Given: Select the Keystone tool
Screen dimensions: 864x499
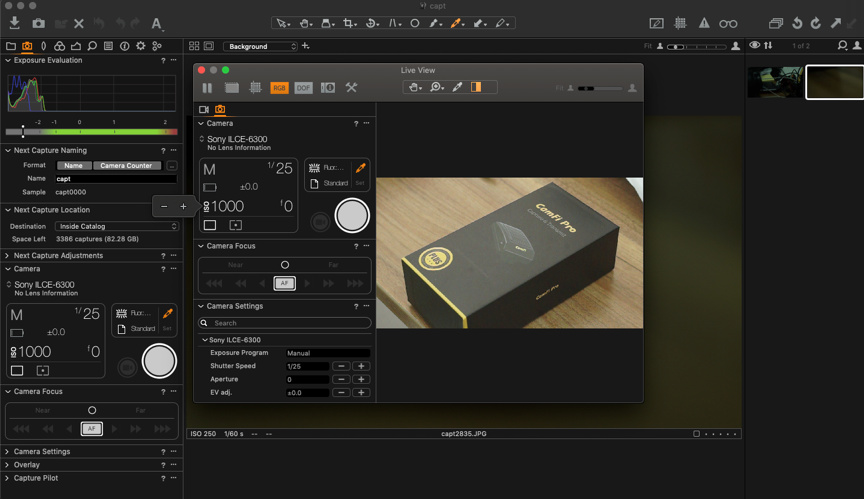Looking at the screenshot, I should tap(395, 23).
